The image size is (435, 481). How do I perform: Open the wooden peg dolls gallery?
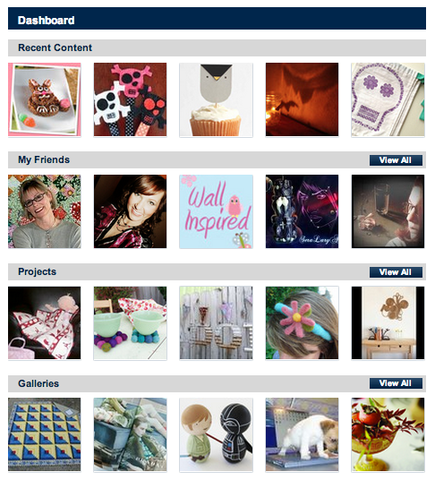click(x=216, y=435)
